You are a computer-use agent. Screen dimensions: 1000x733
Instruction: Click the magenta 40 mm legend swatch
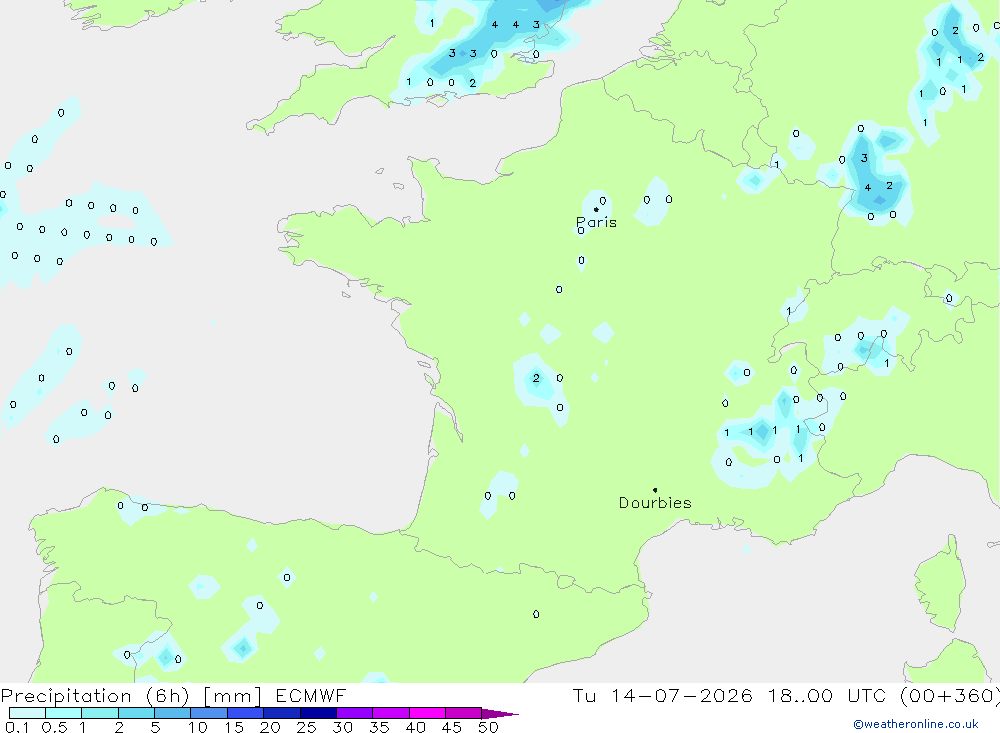pyautogui.click(x=427, y=713)
